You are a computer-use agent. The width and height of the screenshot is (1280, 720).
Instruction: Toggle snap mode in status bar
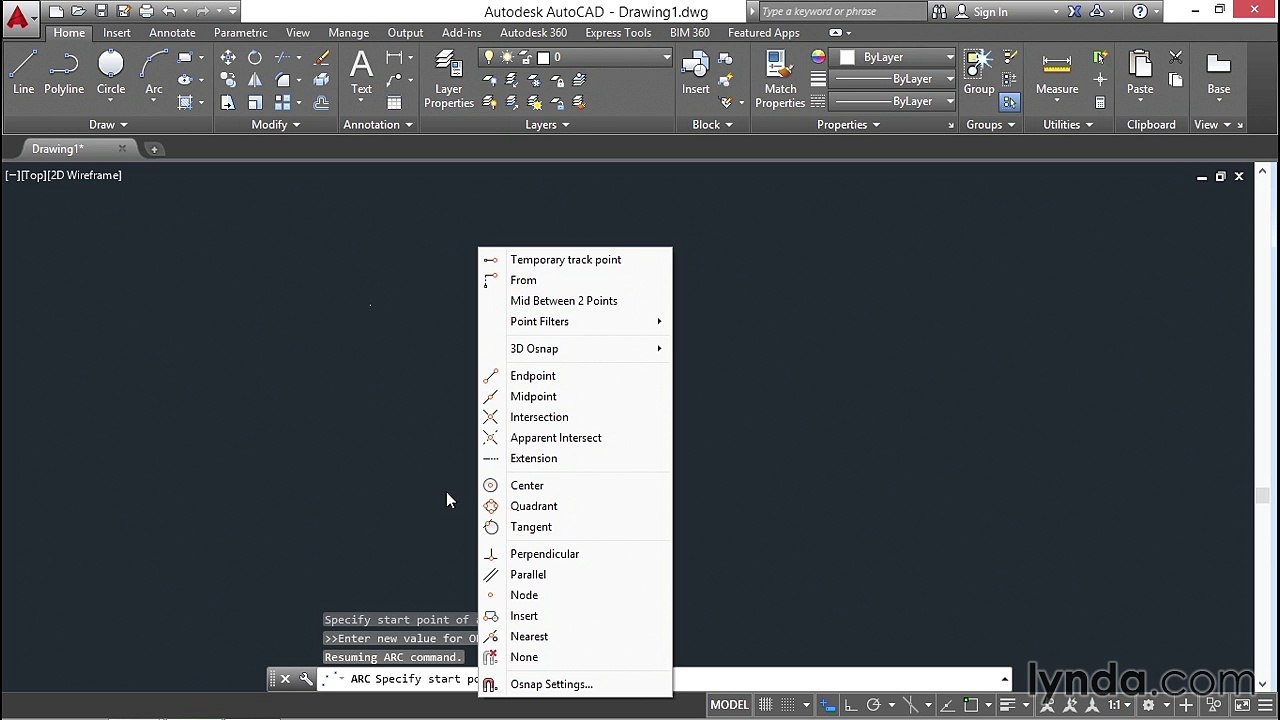coord(787,705)
